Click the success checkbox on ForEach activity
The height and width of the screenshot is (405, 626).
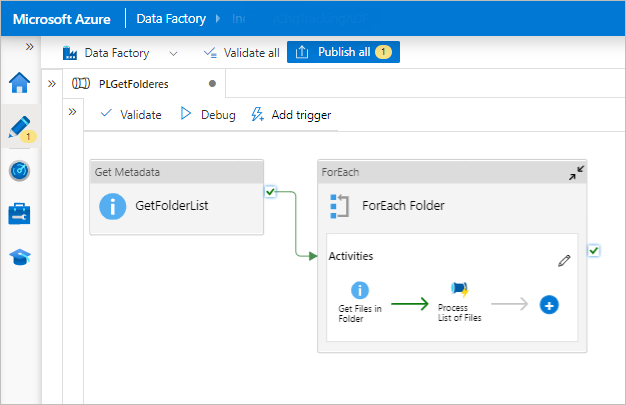click(x=594, y=250)
